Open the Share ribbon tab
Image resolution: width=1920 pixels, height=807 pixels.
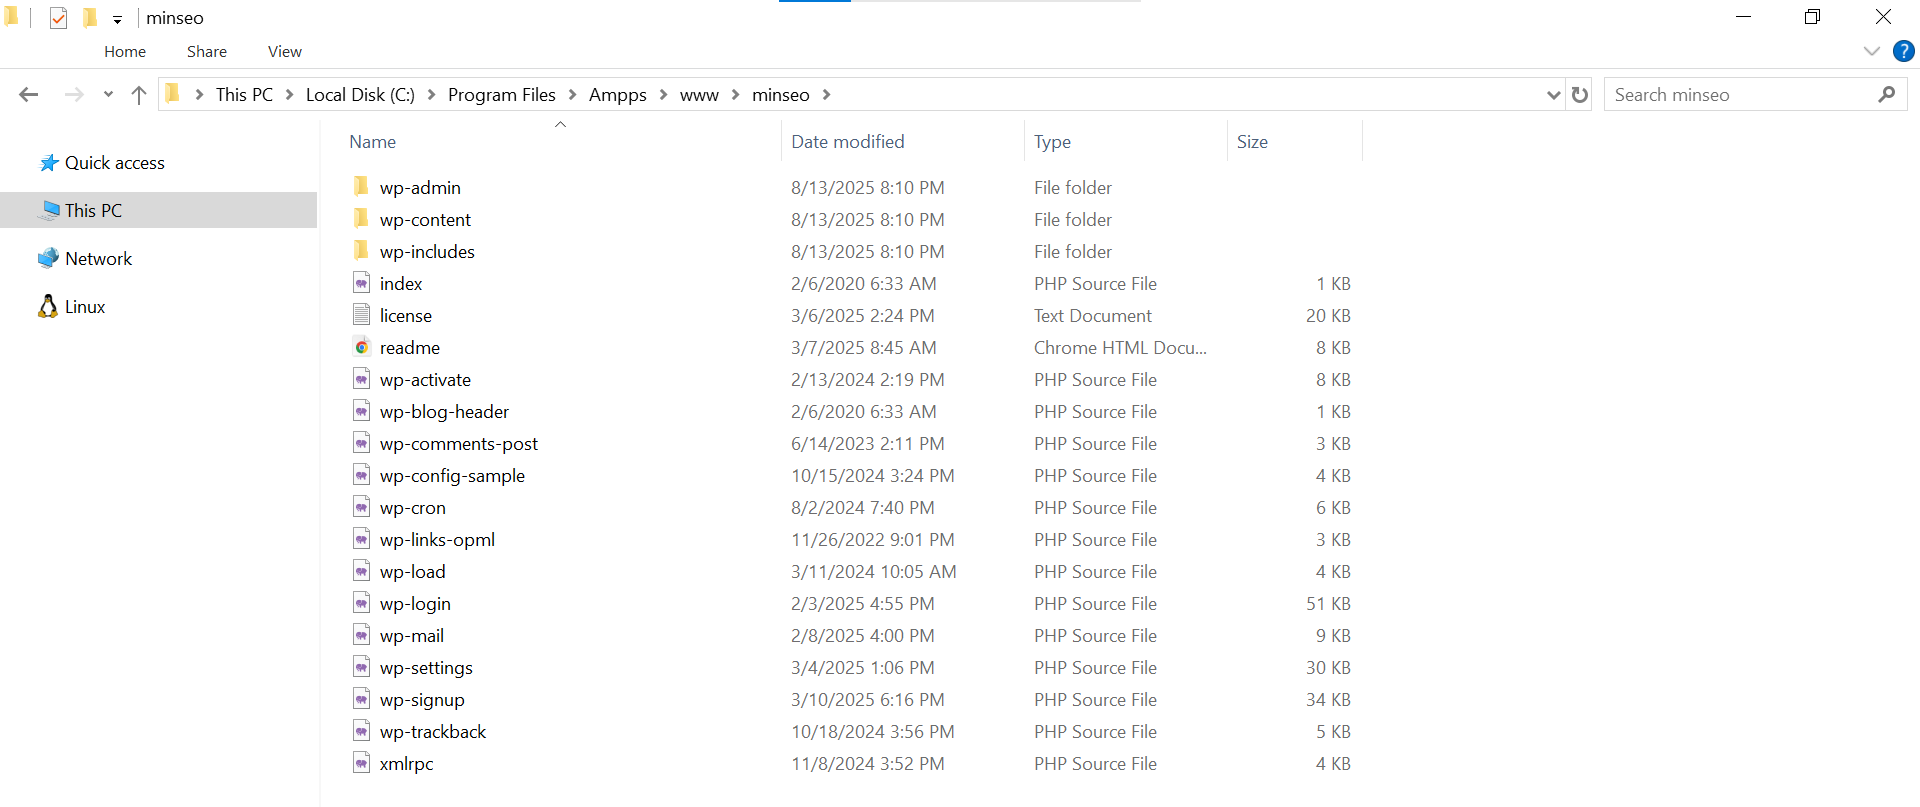pos(206,52)
